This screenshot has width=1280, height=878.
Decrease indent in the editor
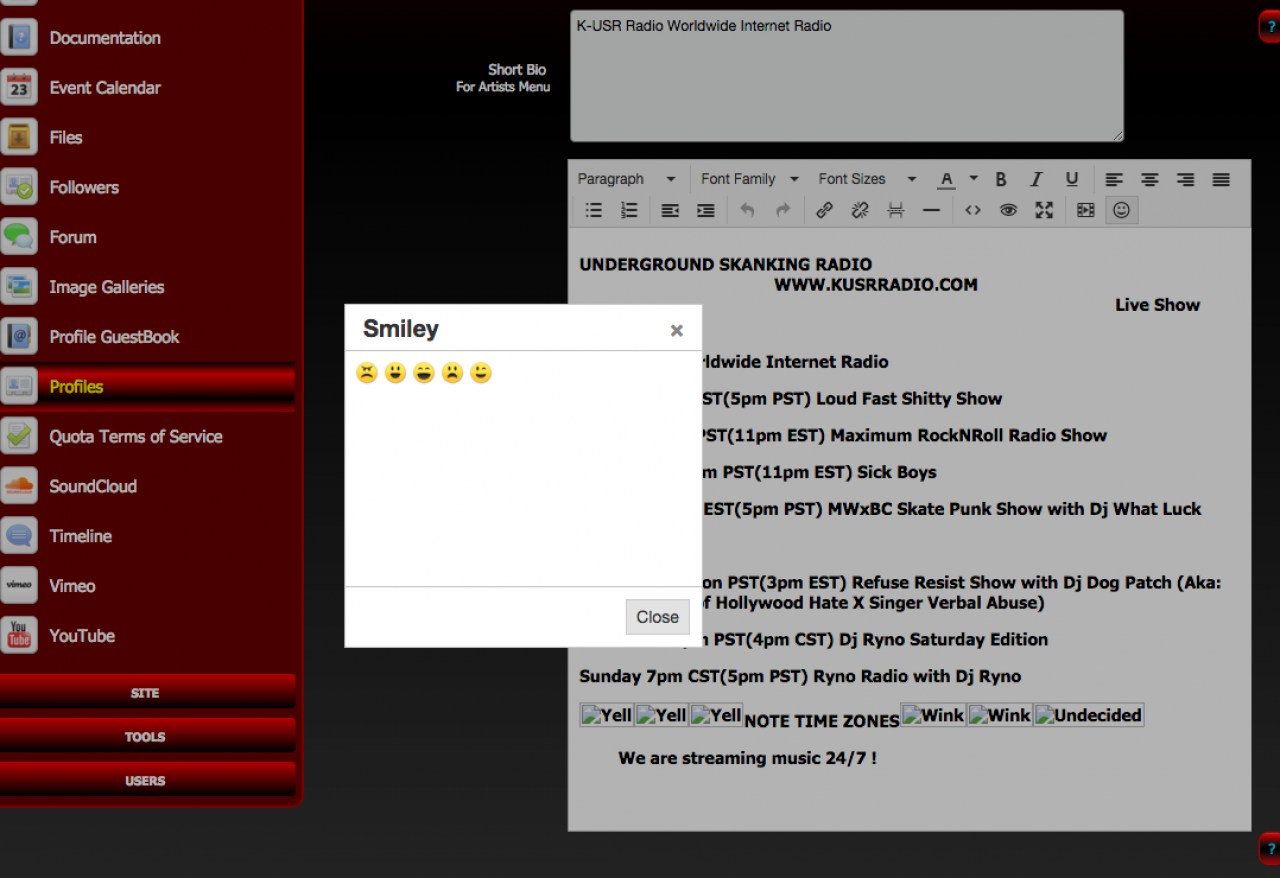670,210
